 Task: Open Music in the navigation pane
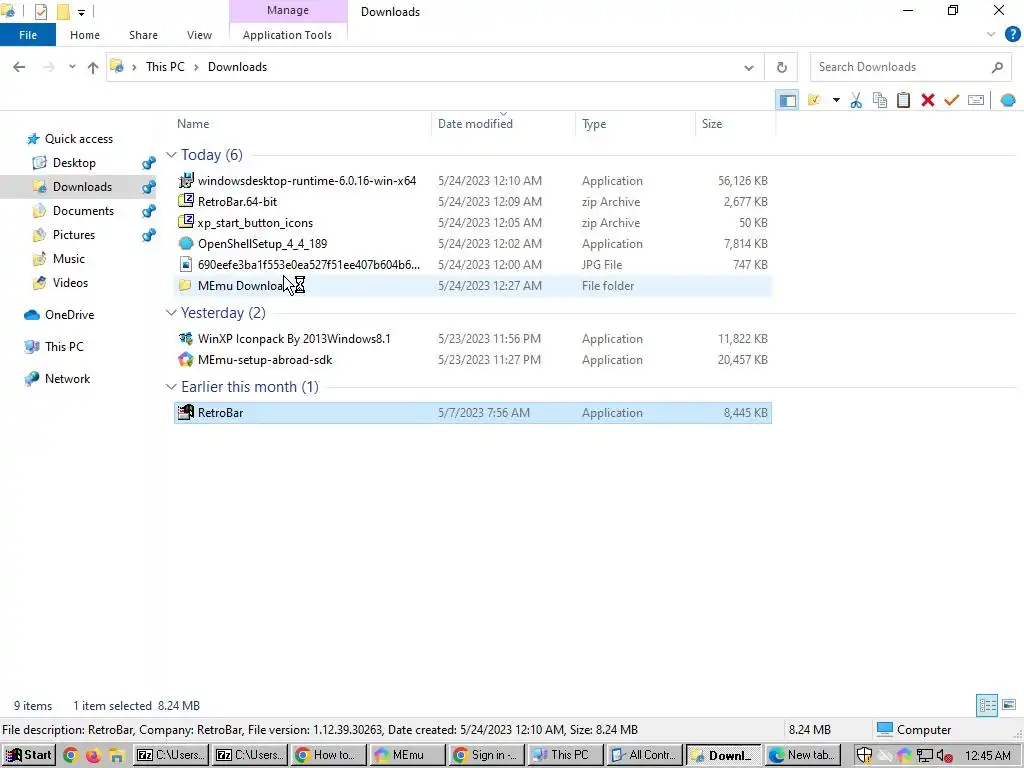[69, 259]
